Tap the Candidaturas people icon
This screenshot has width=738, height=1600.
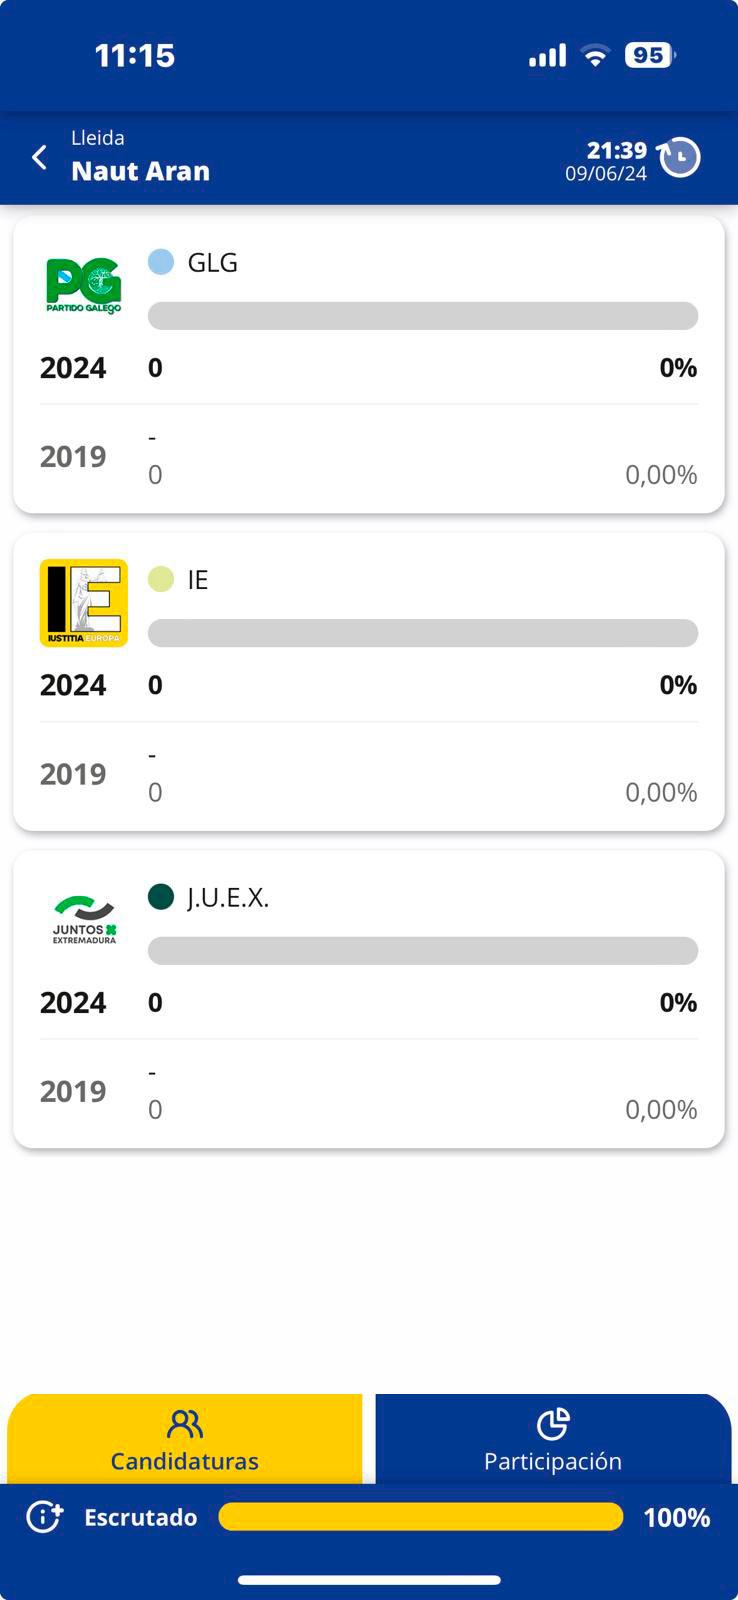pos(185,1424)
